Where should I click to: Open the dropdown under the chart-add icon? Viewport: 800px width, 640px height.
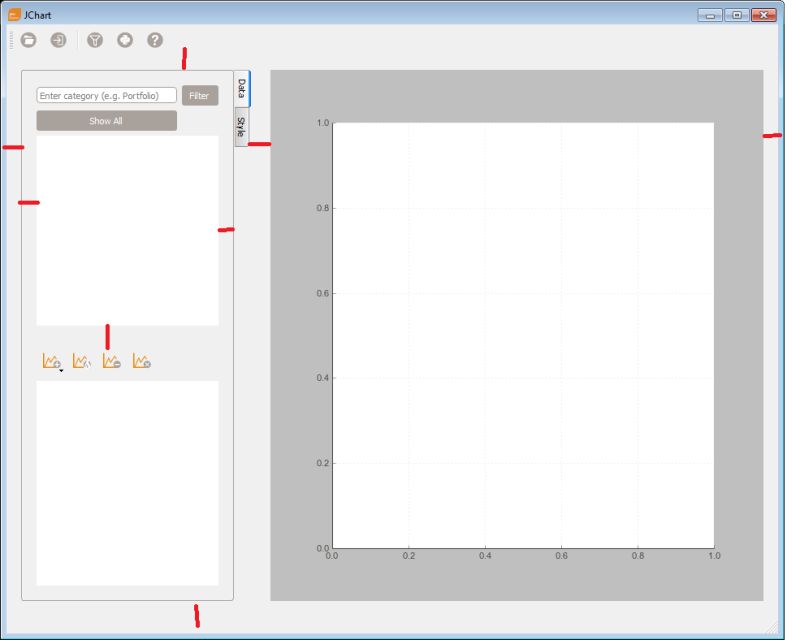[61, 369]
